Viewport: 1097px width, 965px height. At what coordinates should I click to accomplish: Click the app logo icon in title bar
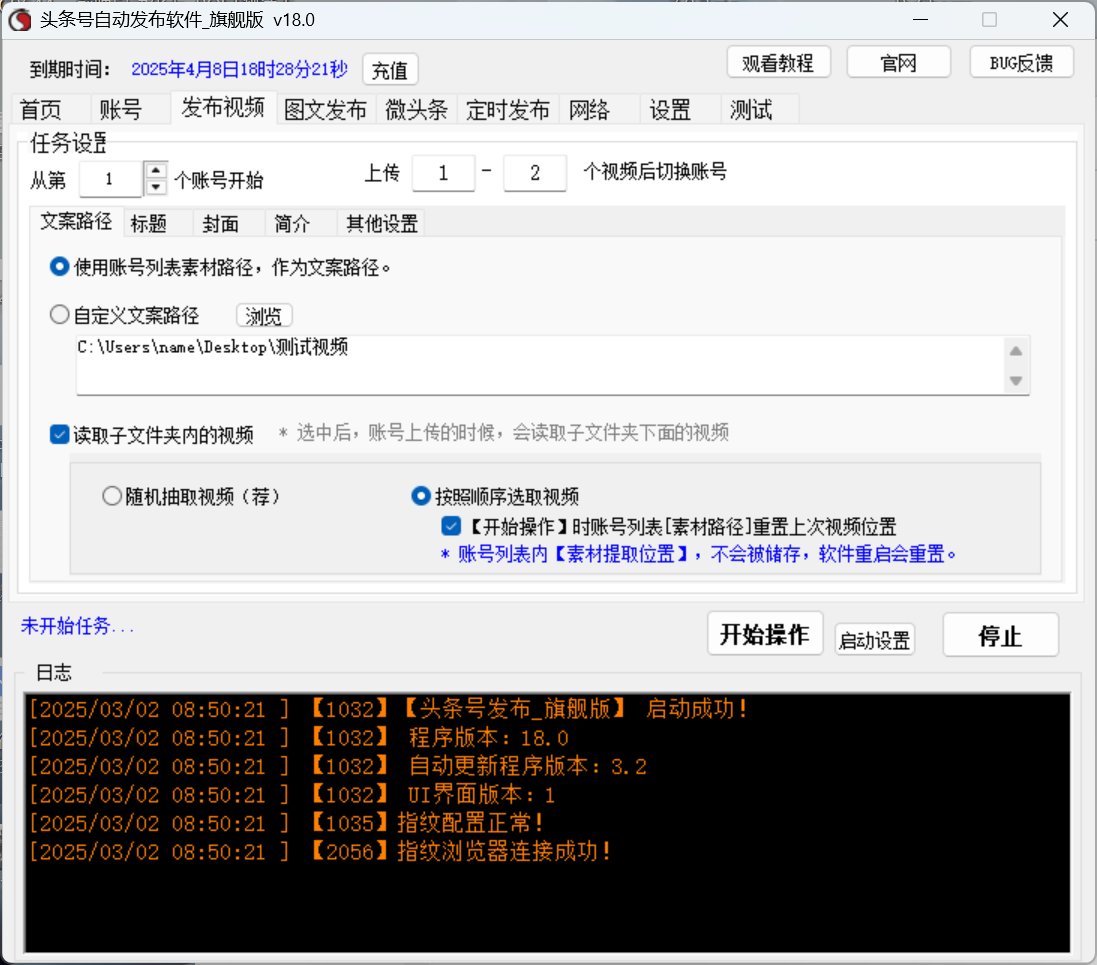point(20,20)
